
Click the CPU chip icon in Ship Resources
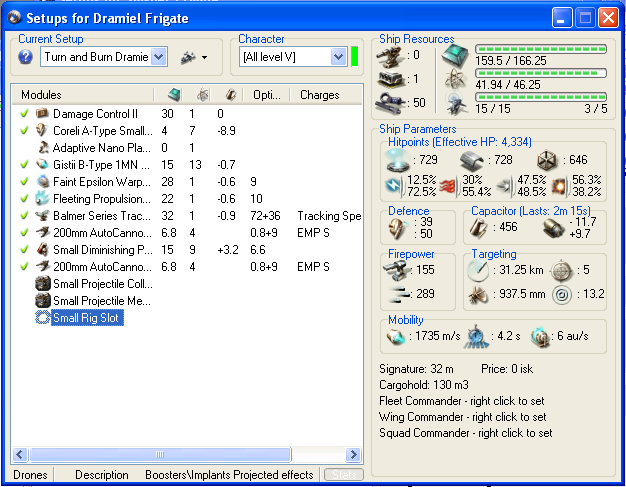455,56
